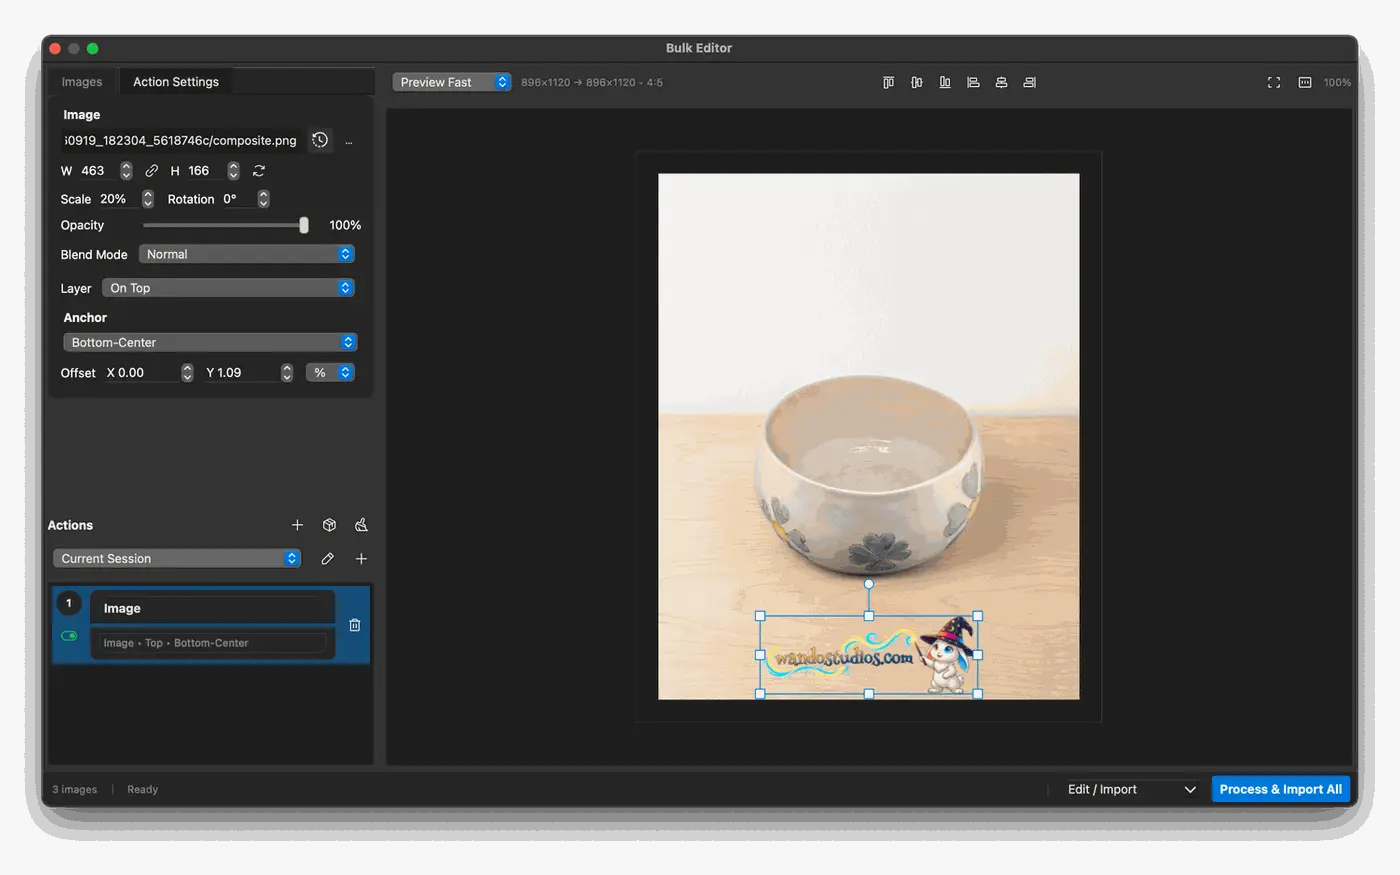The image size is (1400, 875).
Task: Delete the Image action with trash icon
Action: [355, 625]
